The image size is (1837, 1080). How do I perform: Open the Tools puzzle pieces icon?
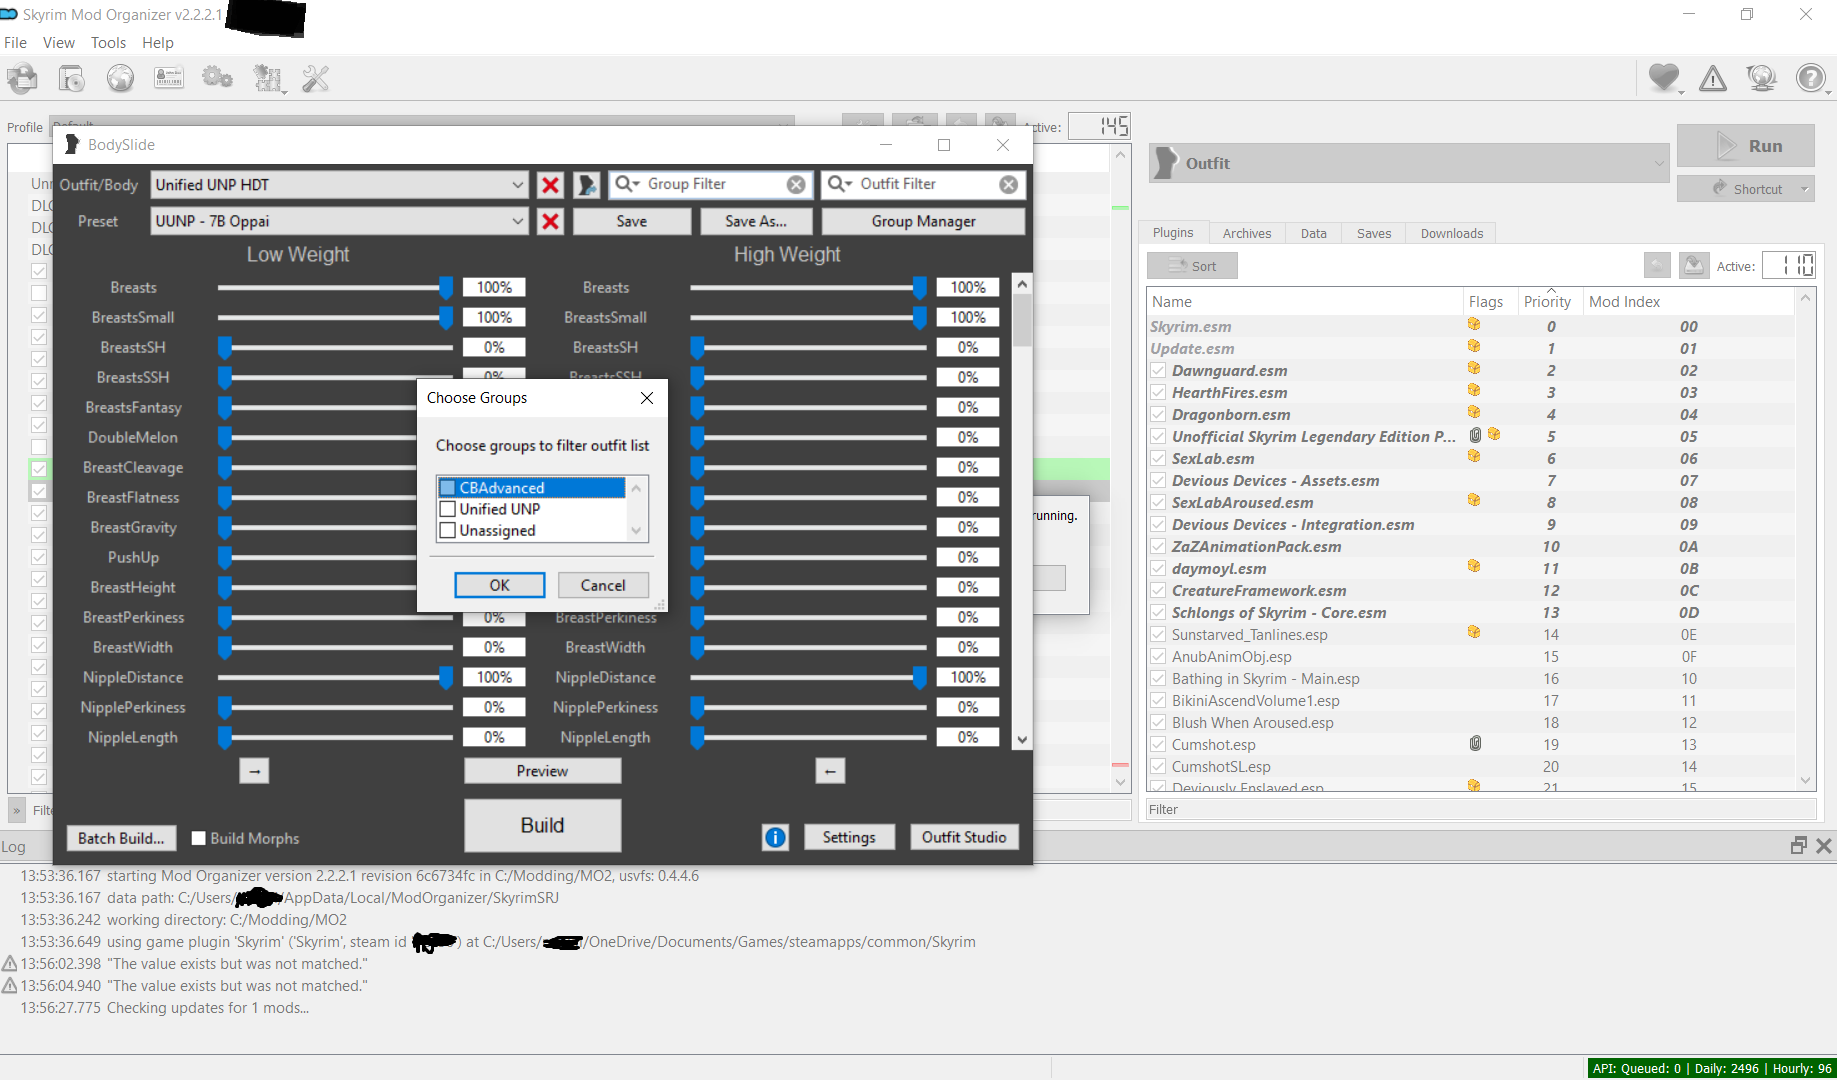(x=267, y=78)
